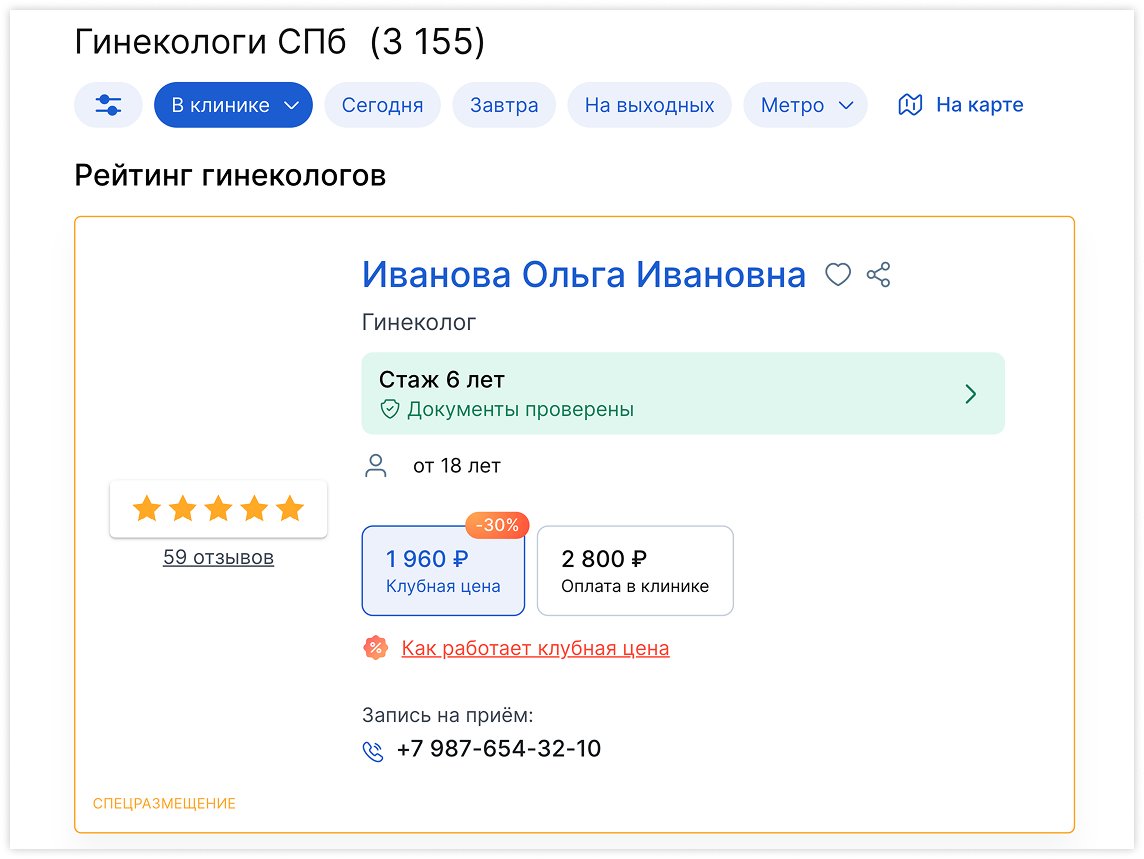Add doctor to favorites with heart icon
Screen dimensions: 1144x859
point(838,275)
